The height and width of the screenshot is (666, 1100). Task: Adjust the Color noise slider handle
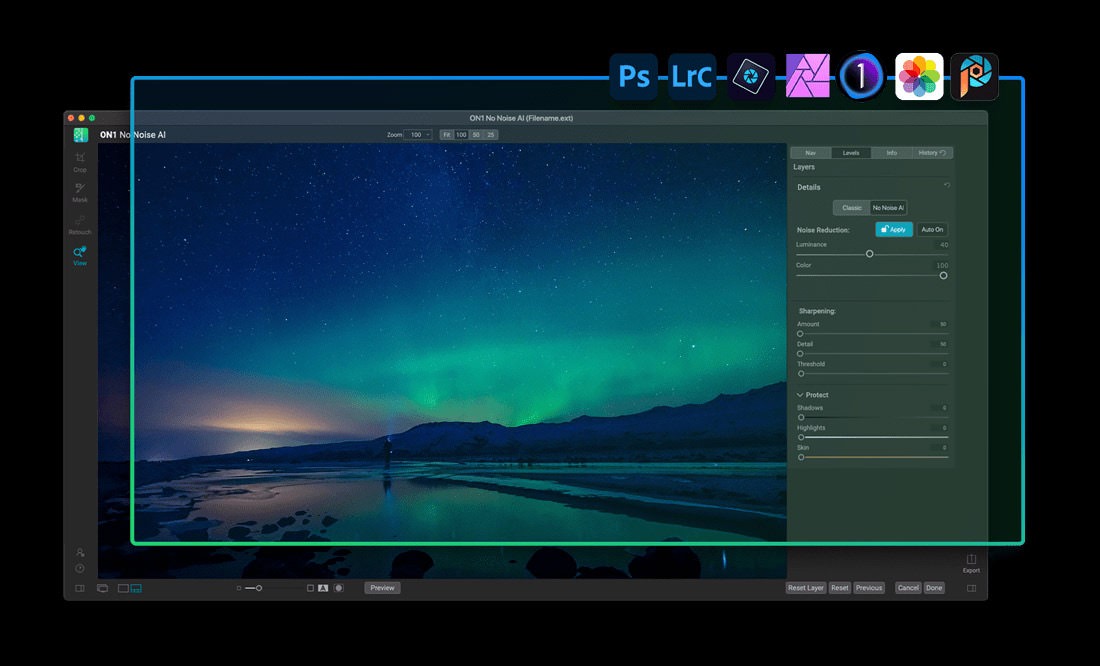coord(944,276)
